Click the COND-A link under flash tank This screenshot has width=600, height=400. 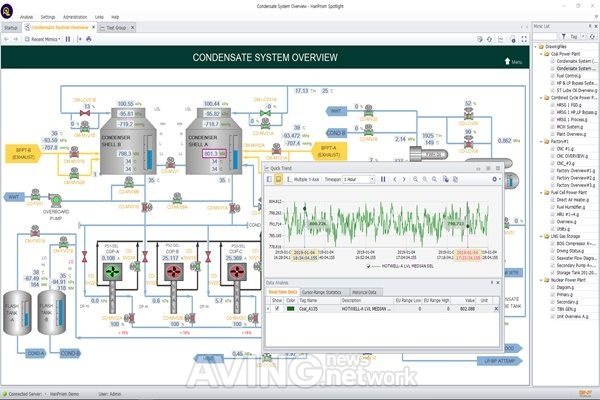point(36,353)
